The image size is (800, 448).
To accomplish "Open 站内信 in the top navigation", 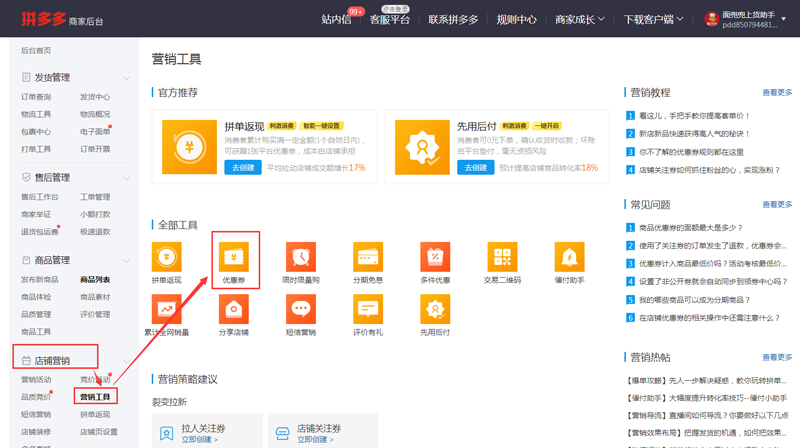I will [x=336, y=19].
